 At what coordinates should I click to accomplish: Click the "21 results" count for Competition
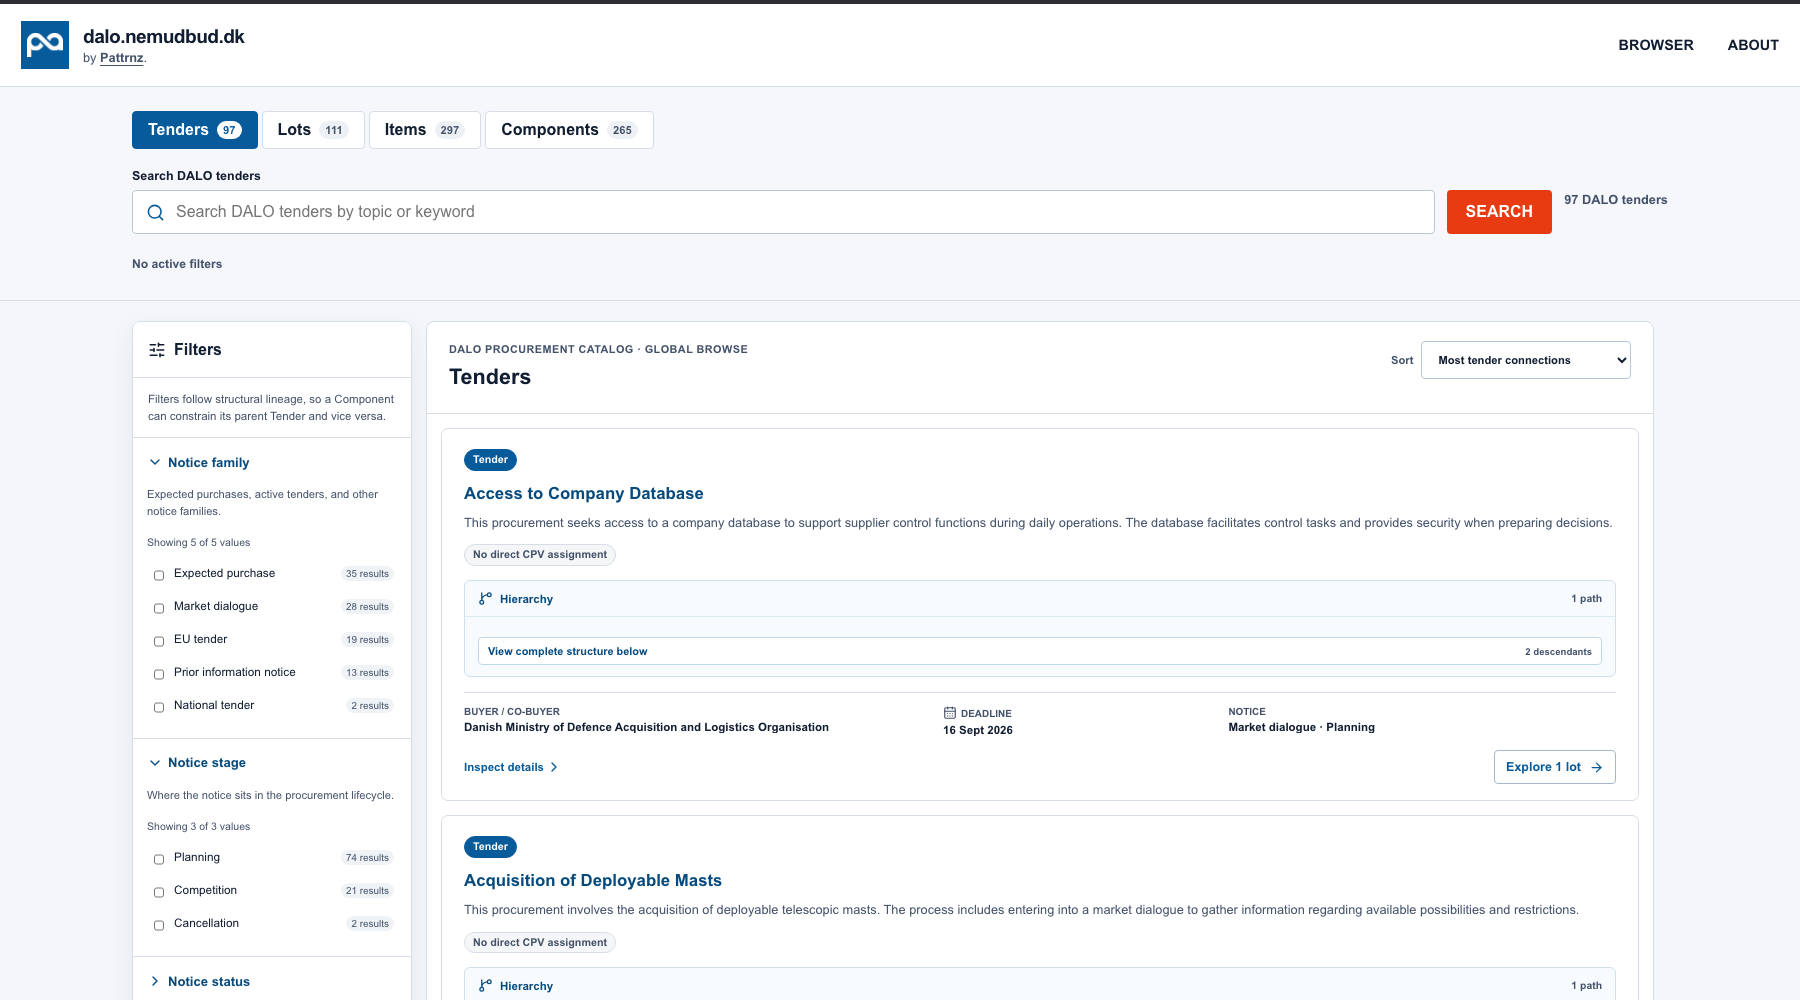coord(367,891)
